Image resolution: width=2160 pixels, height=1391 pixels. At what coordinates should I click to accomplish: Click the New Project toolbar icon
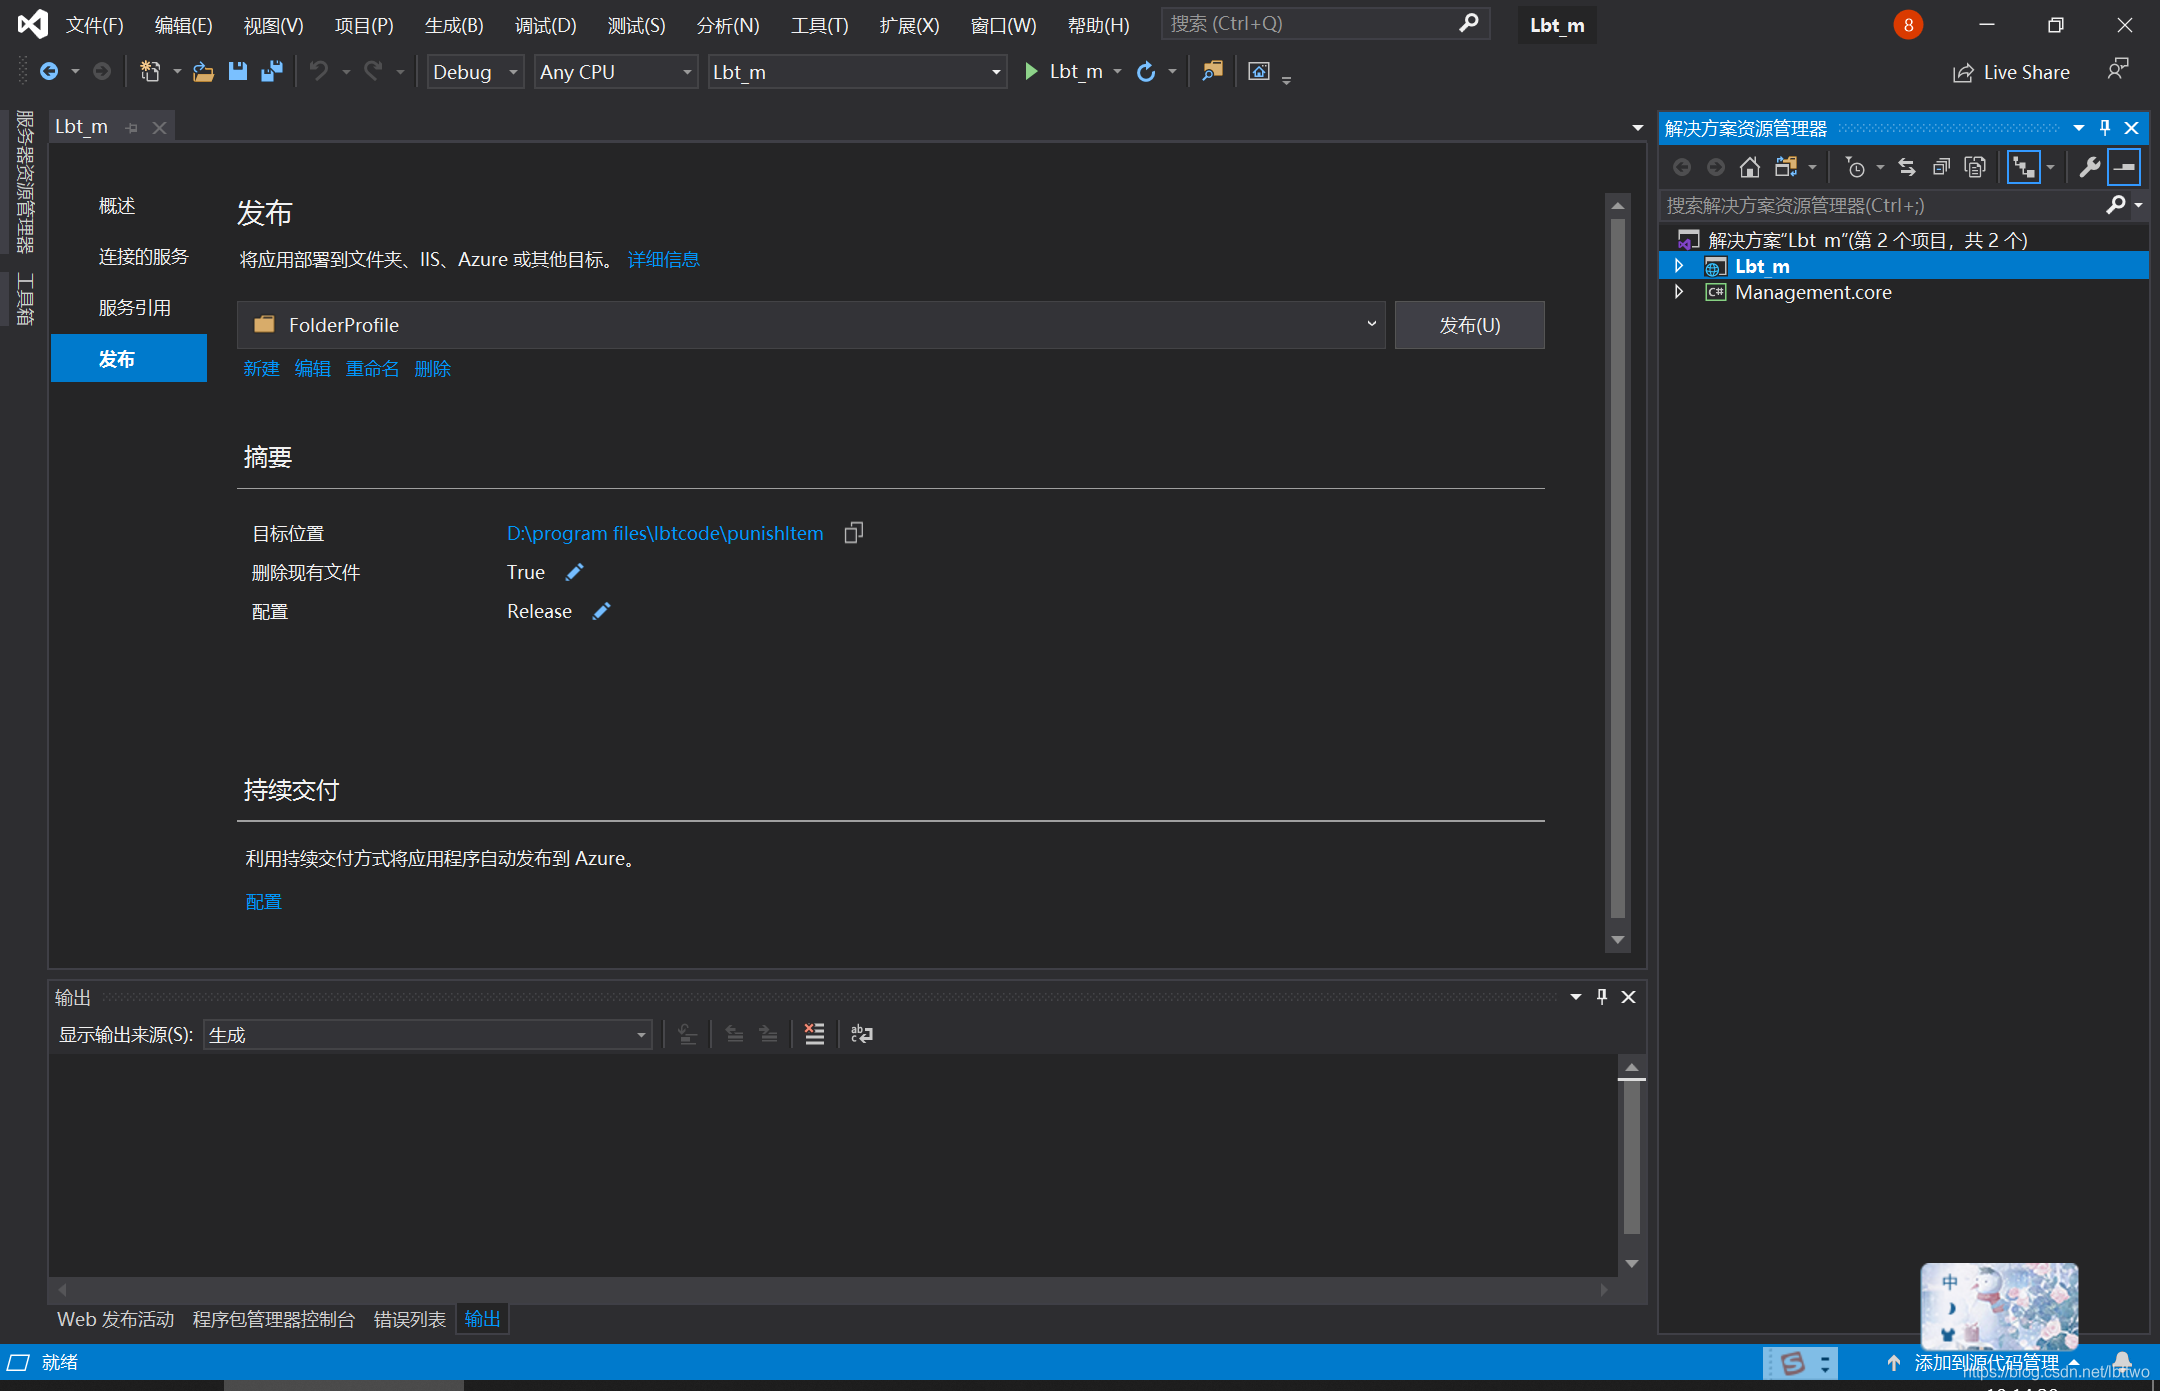pyautogui.click(x=150, y=72)
